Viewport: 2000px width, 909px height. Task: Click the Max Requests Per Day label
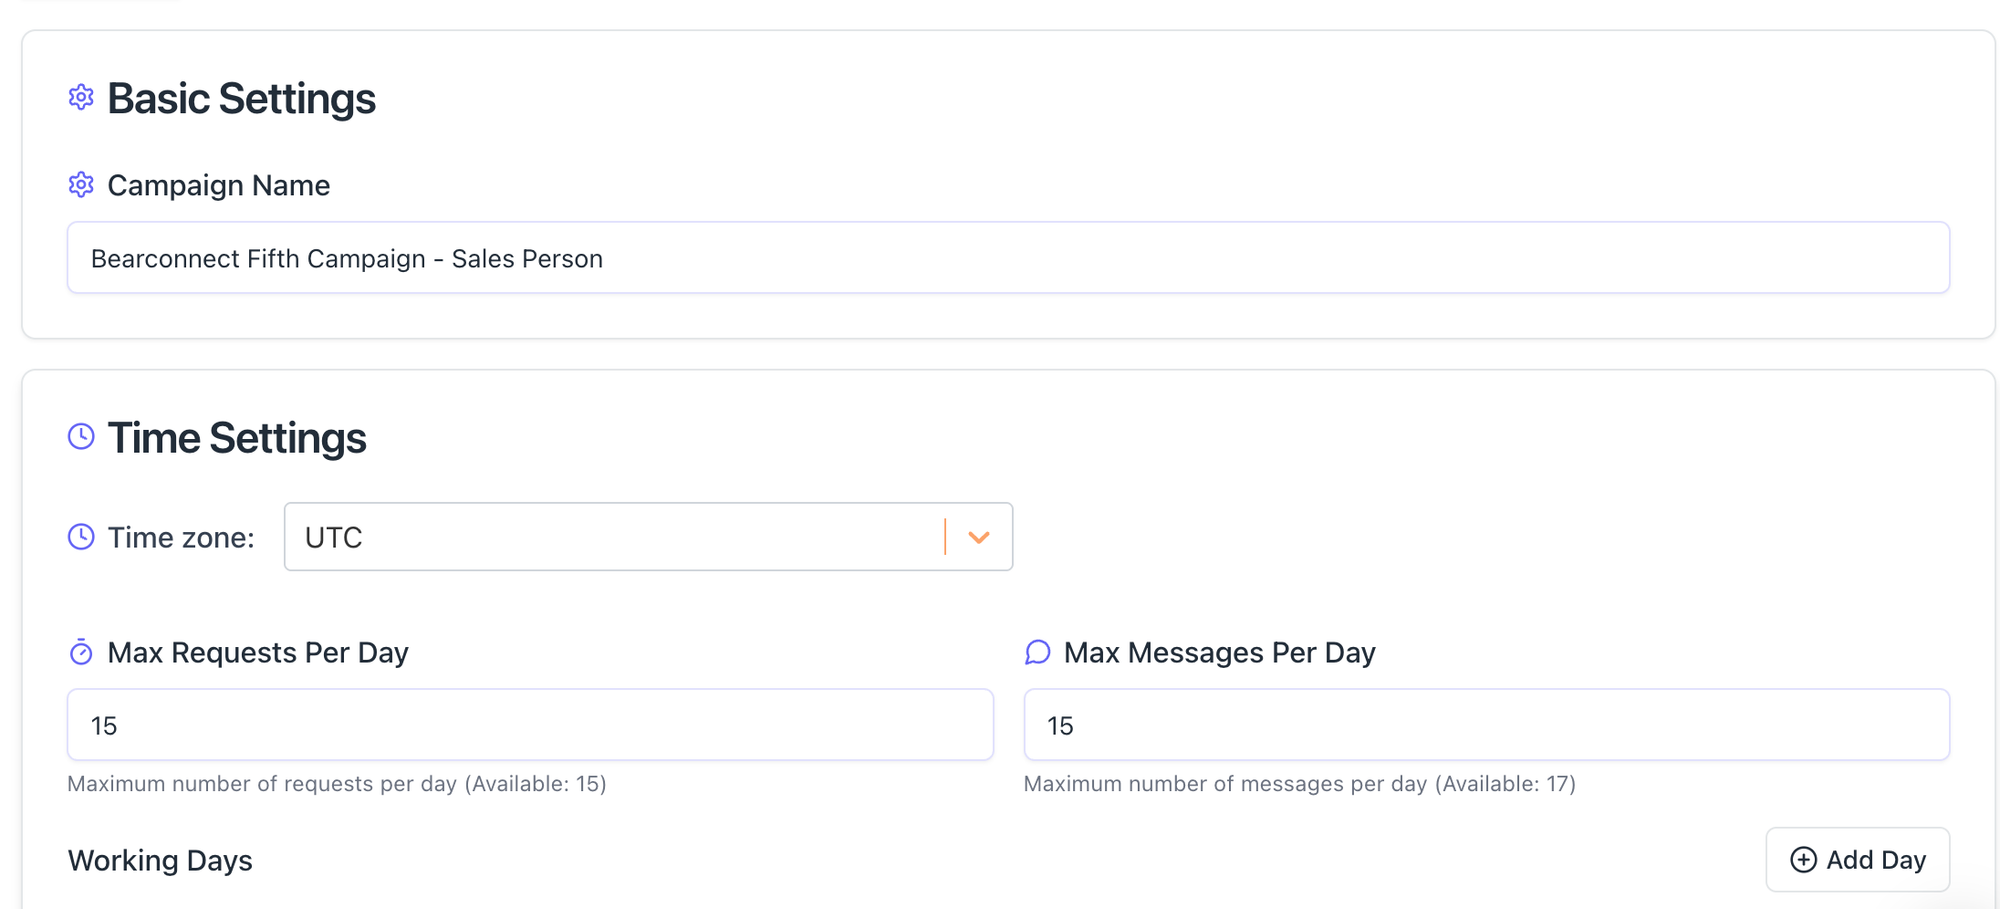tap(258, 653)
